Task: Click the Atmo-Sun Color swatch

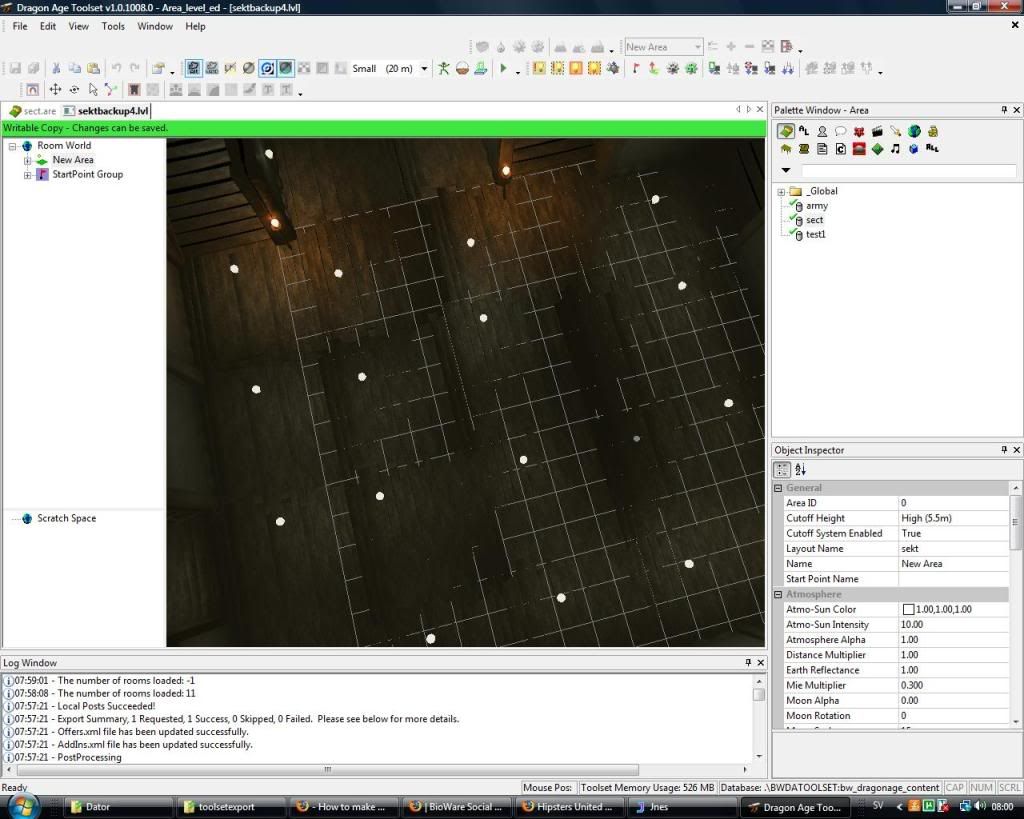Action: click(x=909, y=610)
